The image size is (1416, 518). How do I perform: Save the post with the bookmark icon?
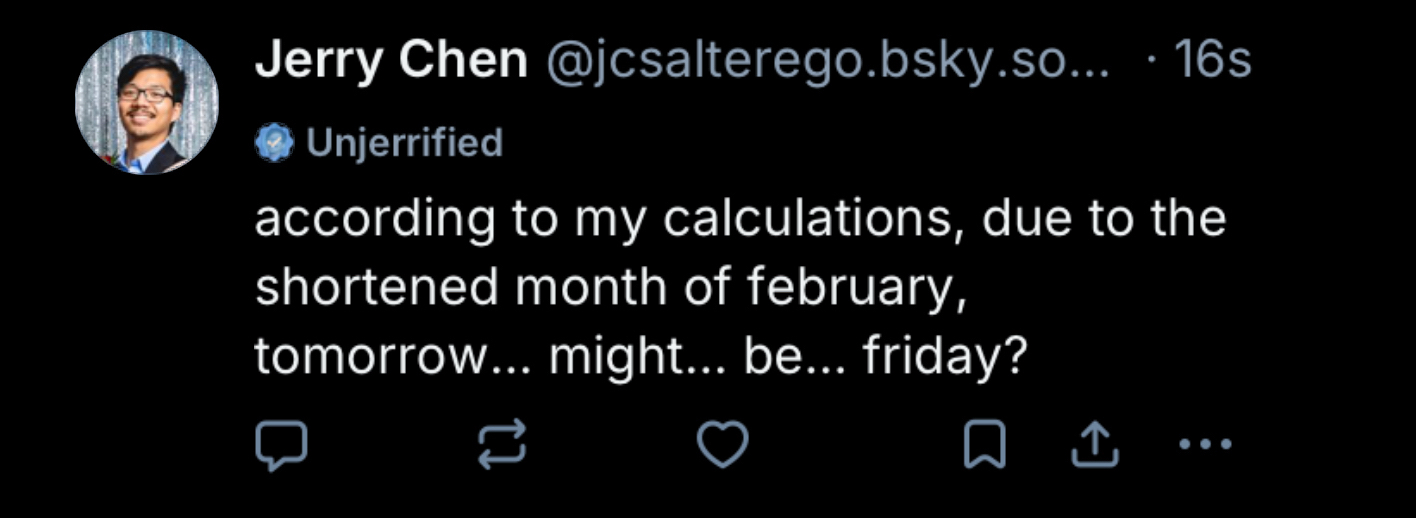(x=984, y=446)
